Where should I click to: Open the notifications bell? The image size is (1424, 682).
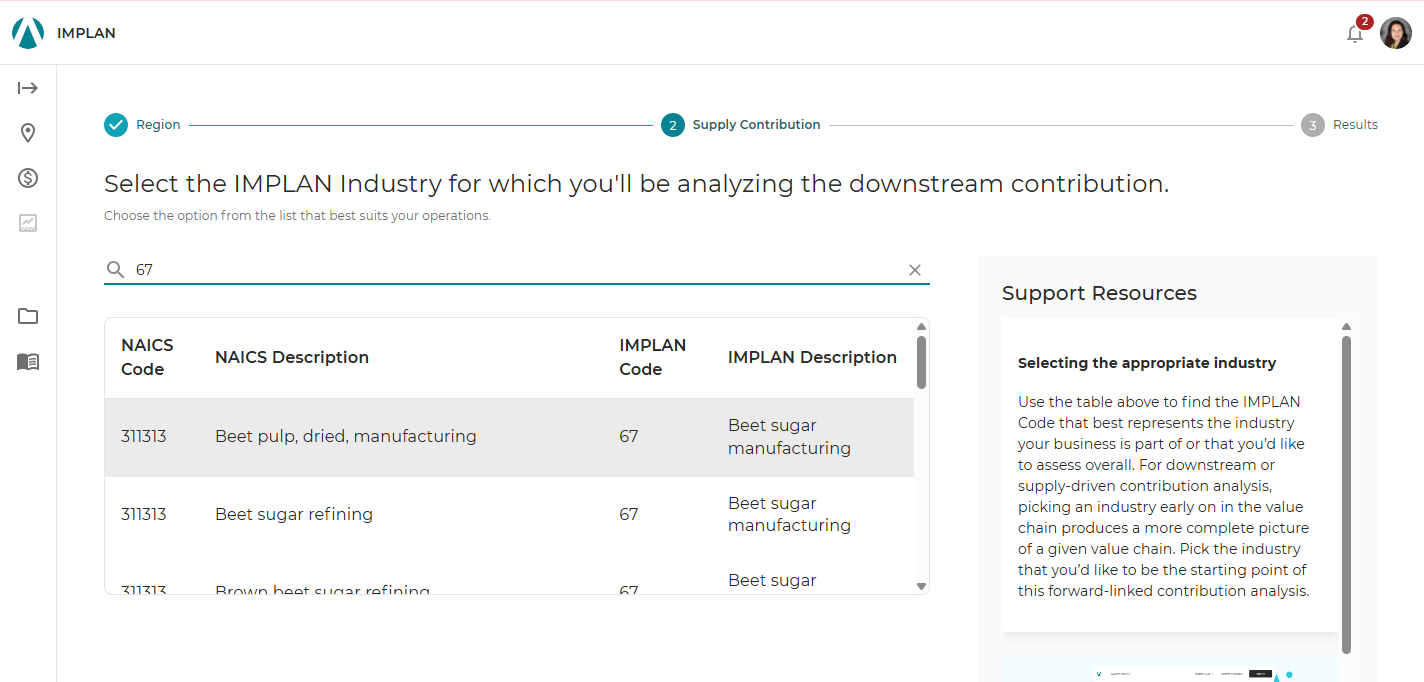[x=1355, y=34]
